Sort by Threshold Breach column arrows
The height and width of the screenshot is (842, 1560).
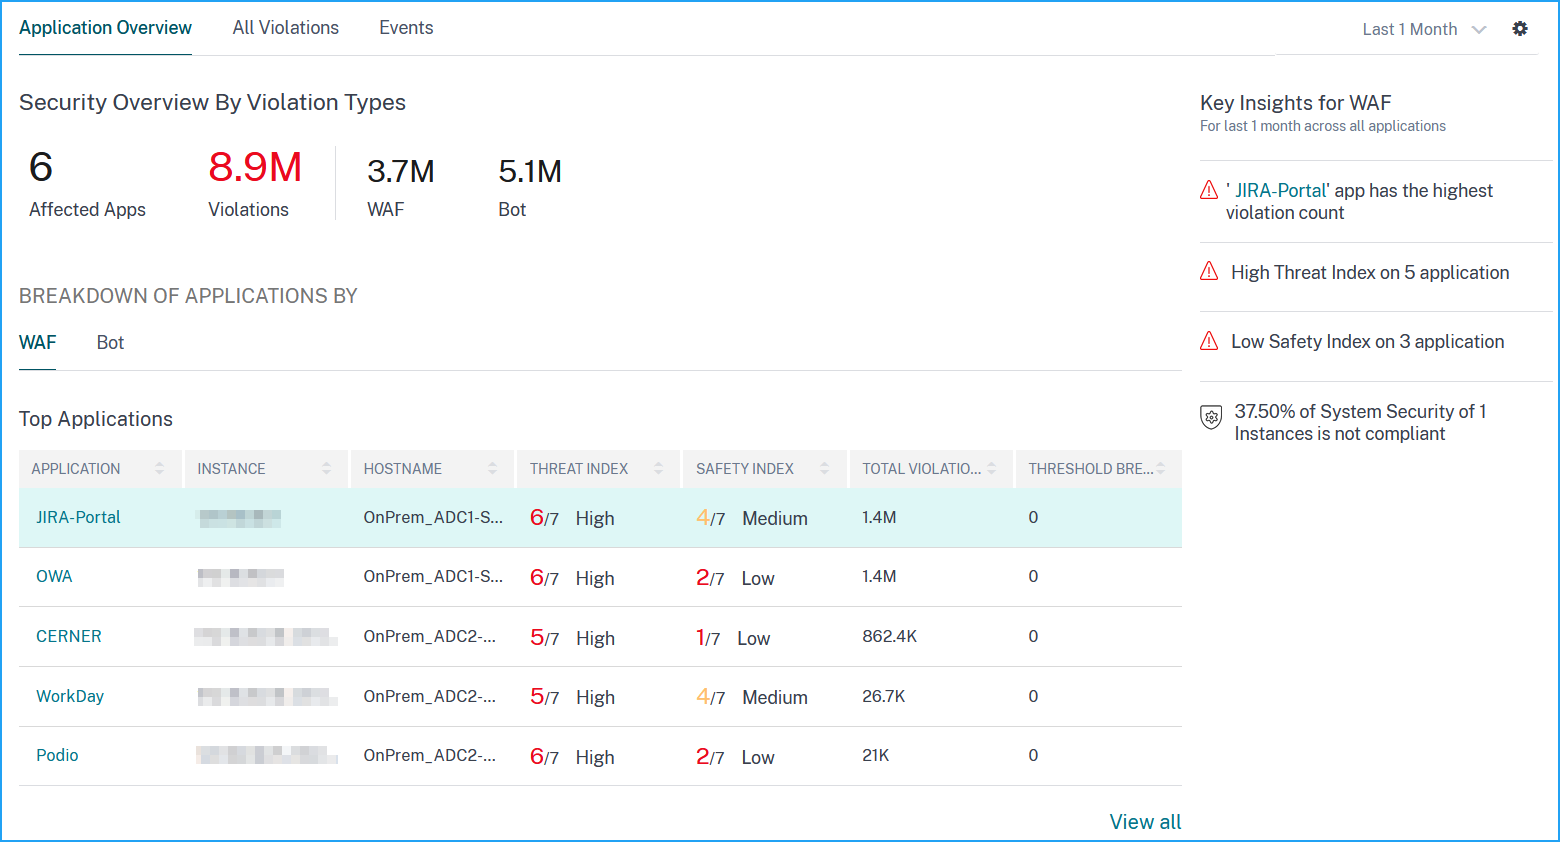tap(1161, 468)
